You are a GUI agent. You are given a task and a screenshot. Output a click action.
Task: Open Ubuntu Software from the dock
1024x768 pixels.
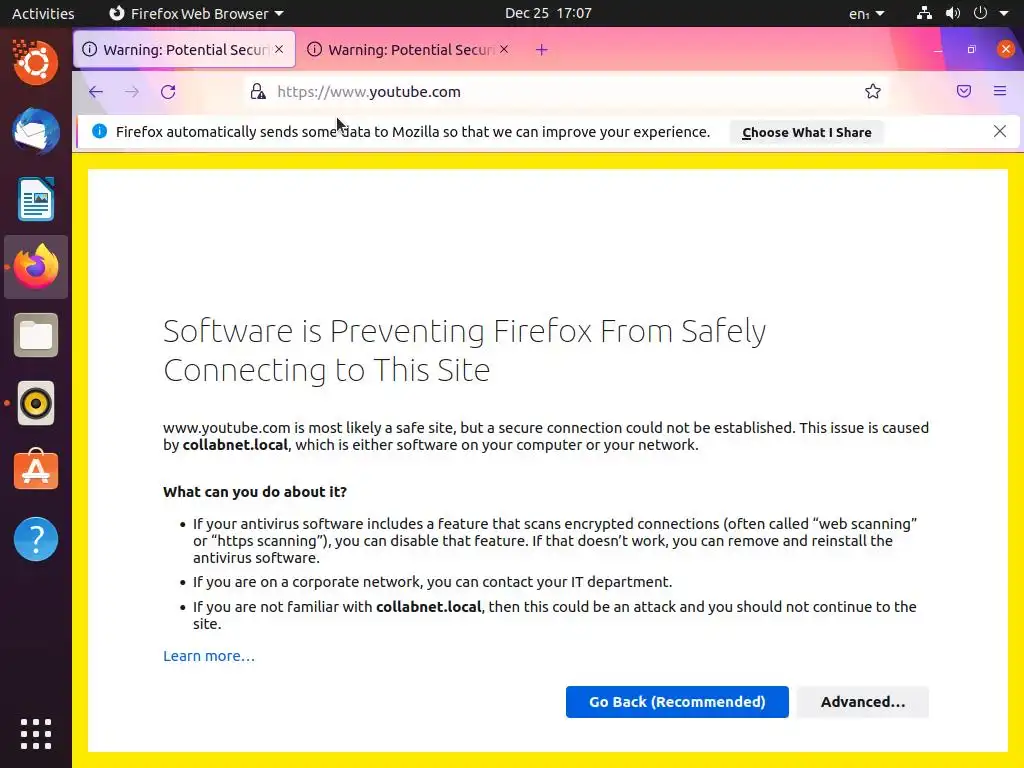(x=36, y=471)
